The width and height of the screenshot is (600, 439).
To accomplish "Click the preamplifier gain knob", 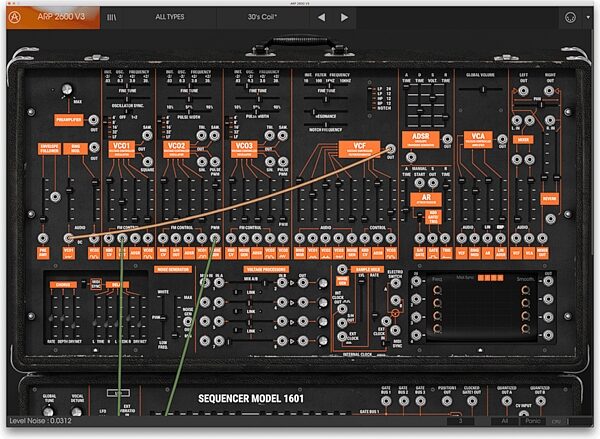I will 67,90.
